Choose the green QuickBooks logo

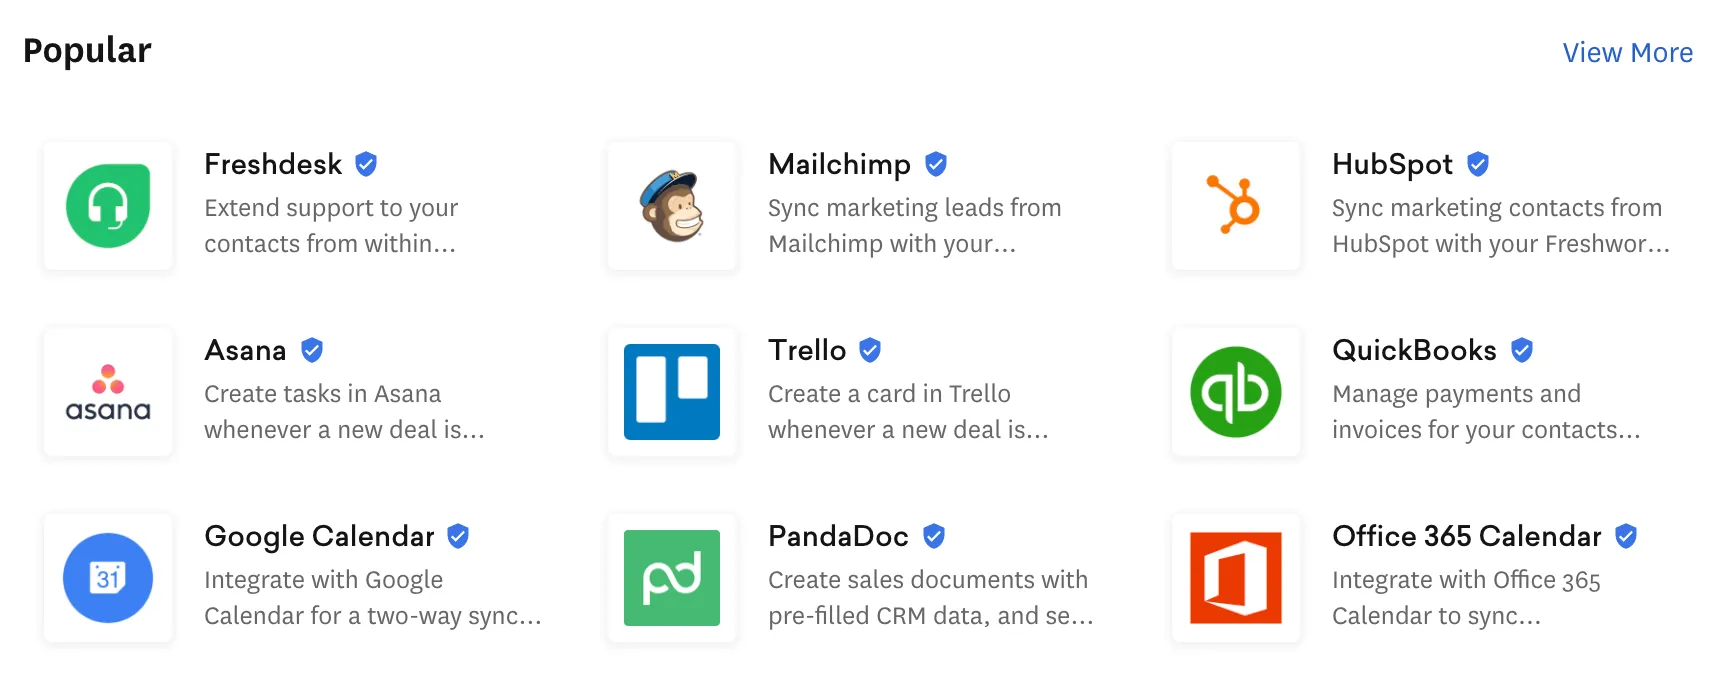[x=1236, y=392]
